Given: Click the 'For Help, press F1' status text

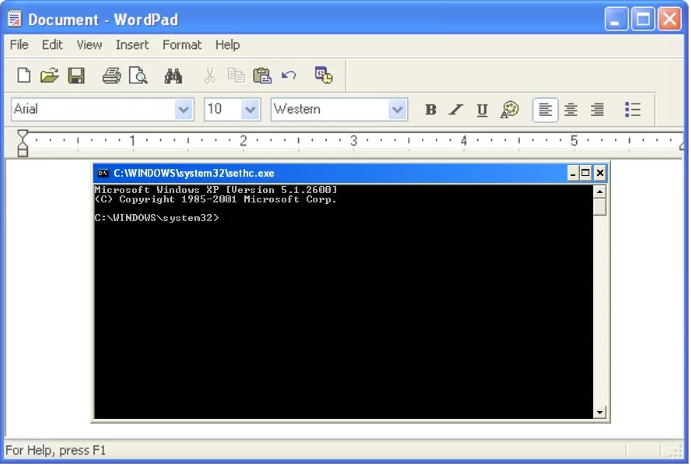Looking at the screenshot, I should (x=56, y=451).
